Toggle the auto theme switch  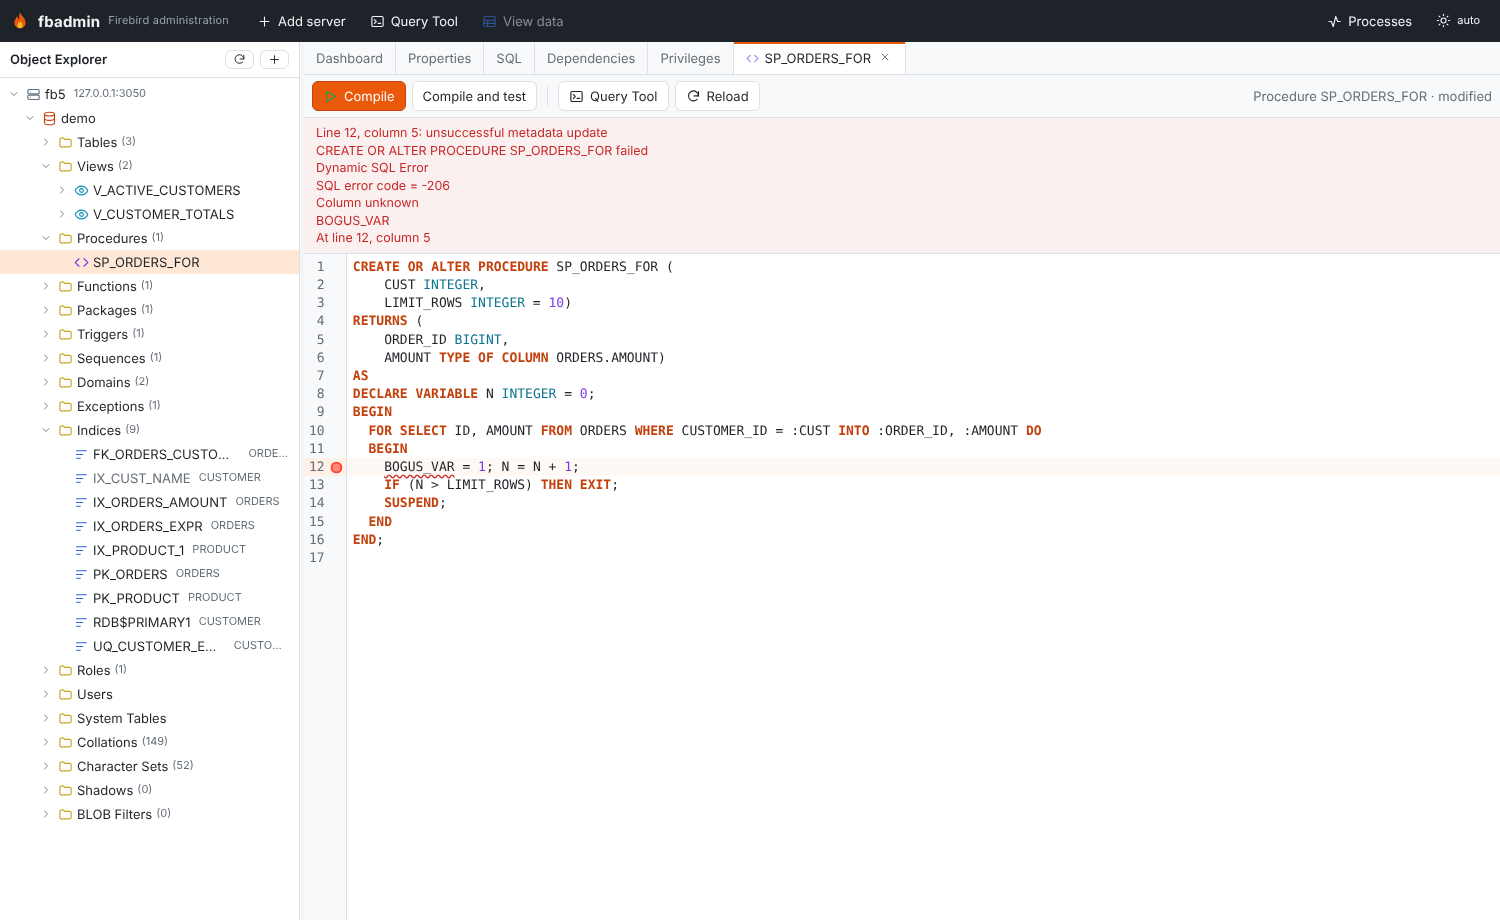point(1458,21)
